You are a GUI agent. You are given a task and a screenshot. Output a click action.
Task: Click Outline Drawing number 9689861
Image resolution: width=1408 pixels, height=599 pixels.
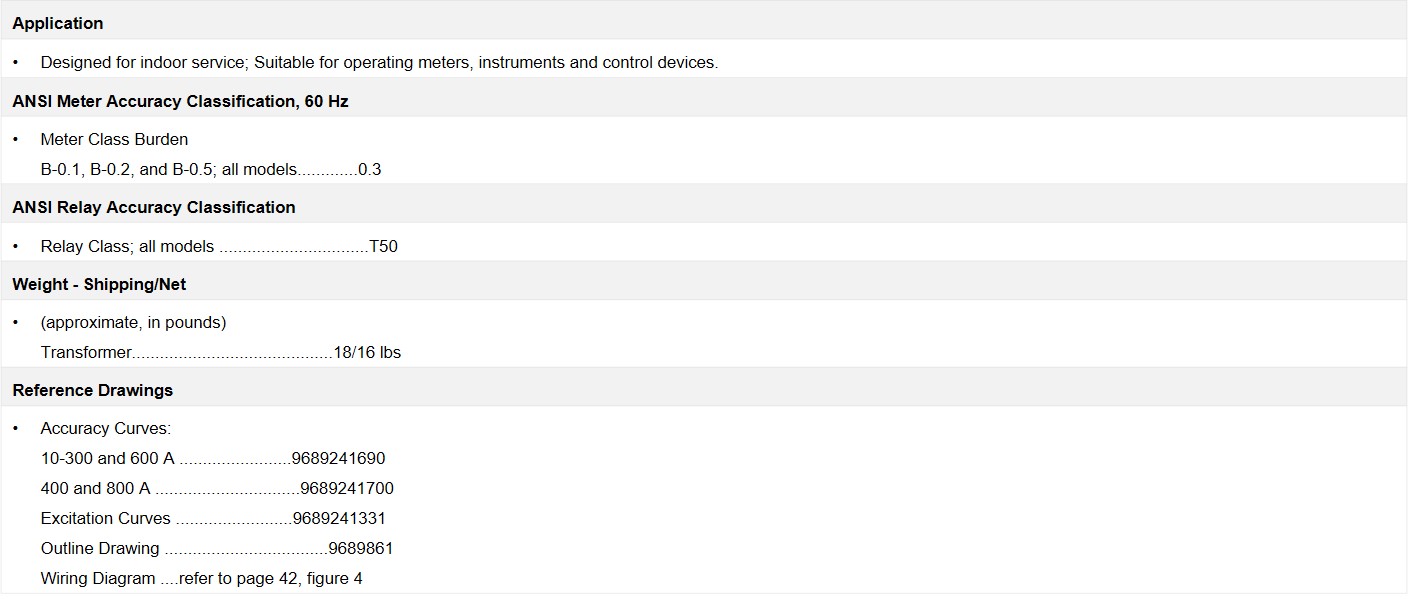(361, 549)
